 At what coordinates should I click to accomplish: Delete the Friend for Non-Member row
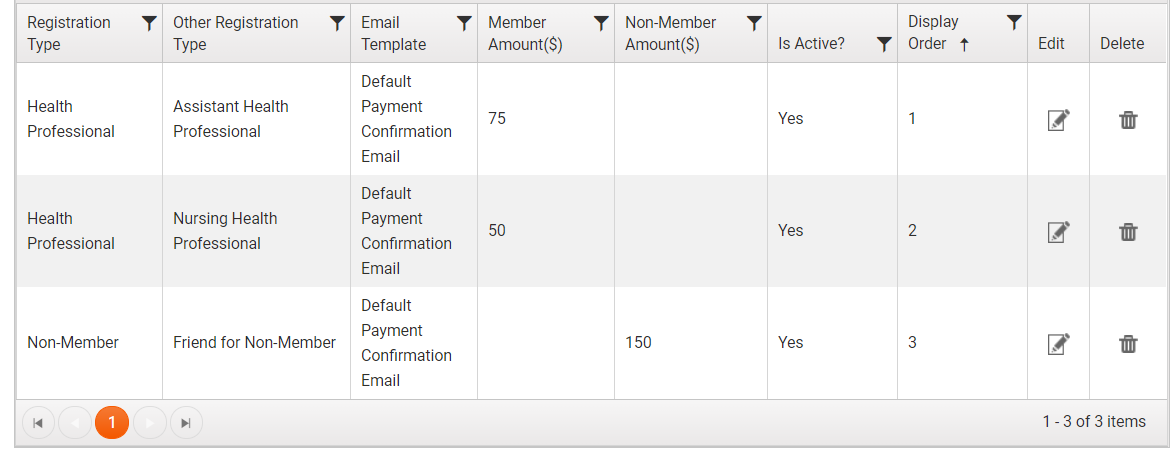[1128, 344]
